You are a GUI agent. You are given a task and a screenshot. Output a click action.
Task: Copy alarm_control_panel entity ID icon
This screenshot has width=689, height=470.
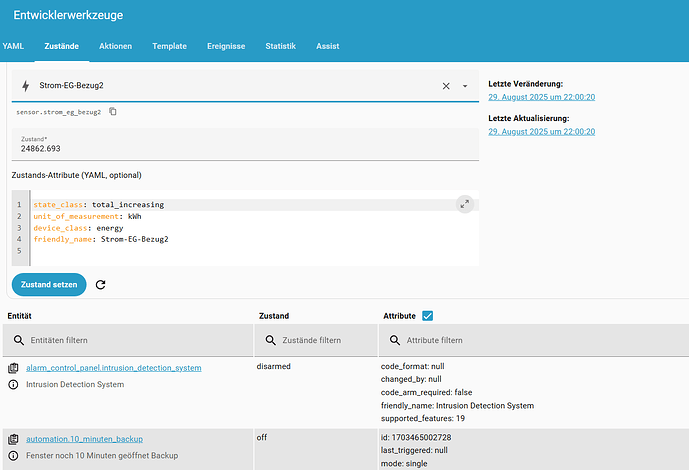(x=13, y=368)
